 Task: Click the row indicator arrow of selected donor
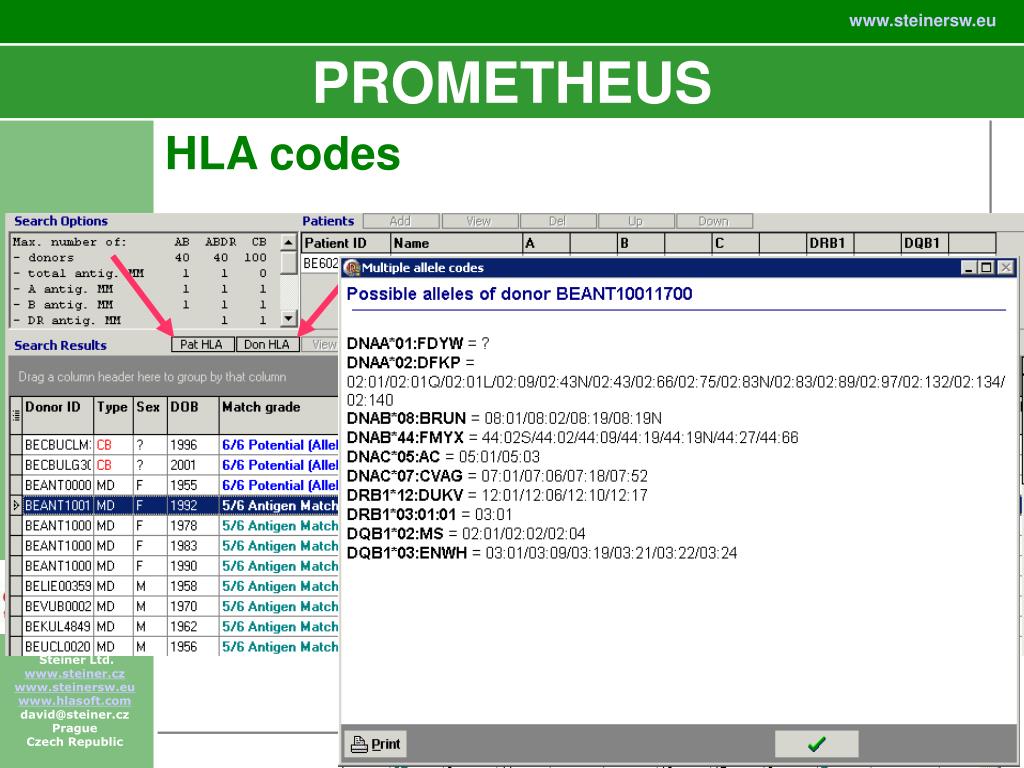pyautogui.click(x=16, y=505)
